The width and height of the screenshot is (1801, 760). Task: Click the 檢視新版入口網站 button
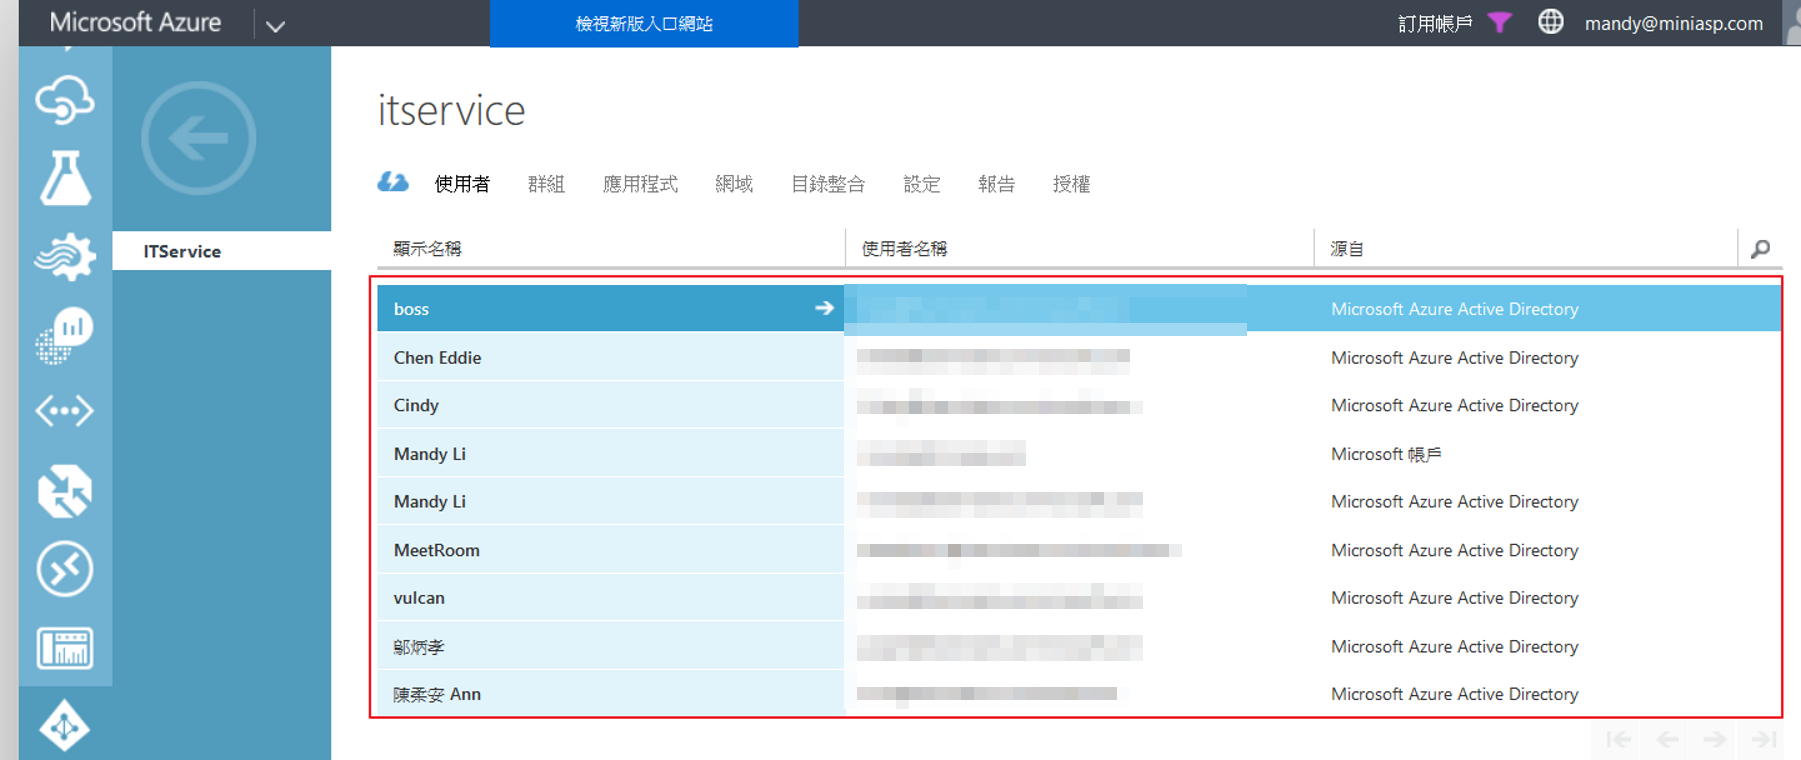[x=644, y=23]
